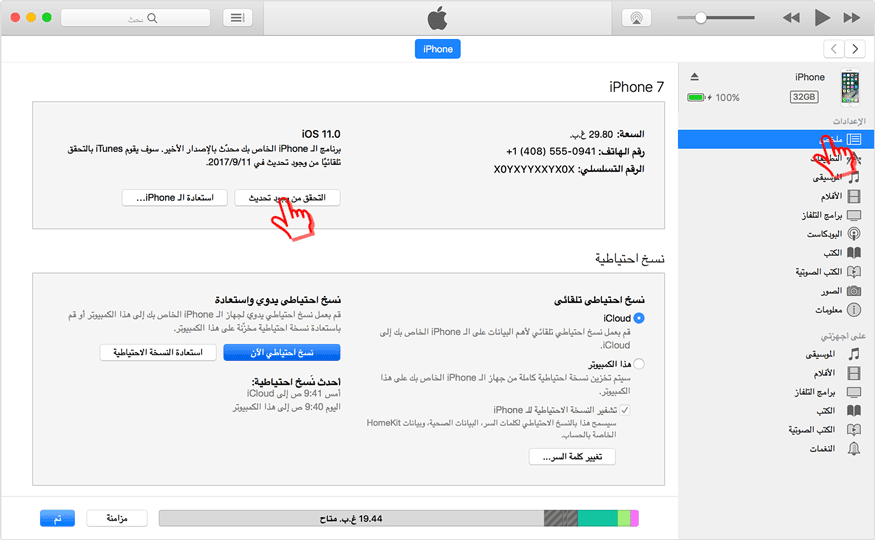Open الكتب (Books) under the الإعدادات section

(x=842, y=253)
